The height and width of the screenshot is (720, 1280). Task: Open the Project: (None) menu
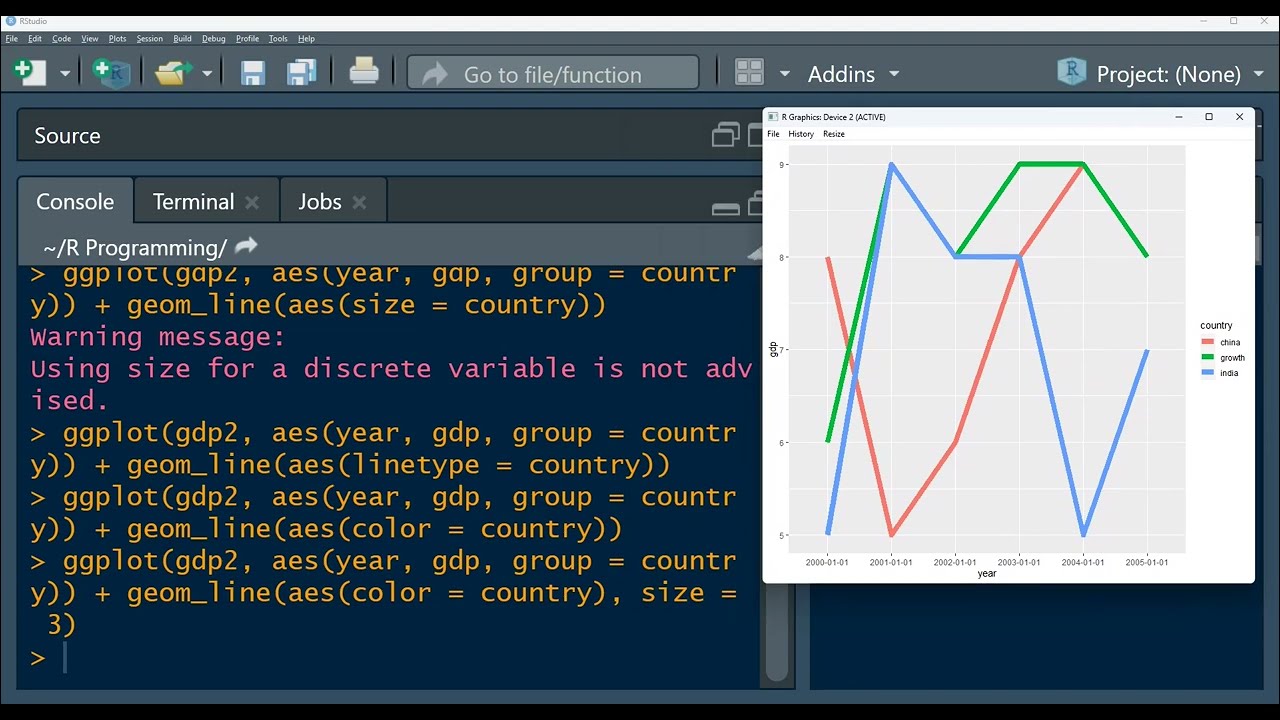point(1180,74)
